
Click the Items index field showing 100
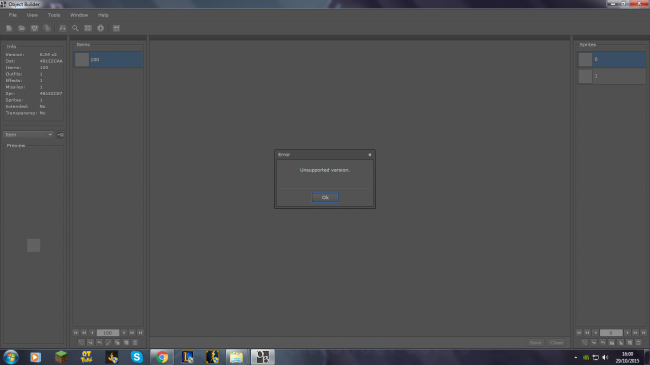108,333
